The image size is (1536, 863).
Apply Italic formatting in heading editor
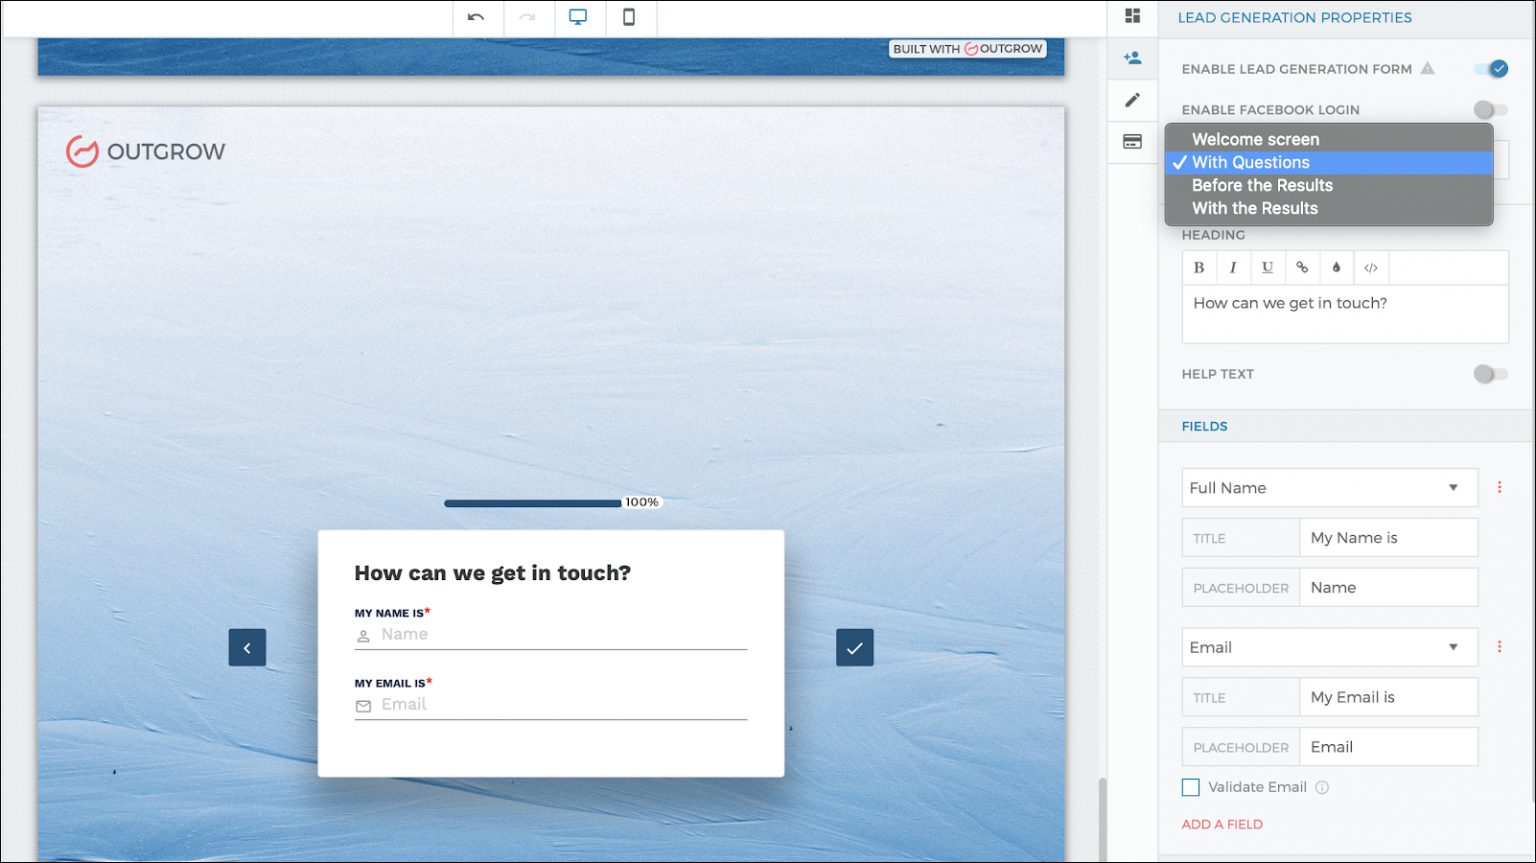[x=1233, y=268]
